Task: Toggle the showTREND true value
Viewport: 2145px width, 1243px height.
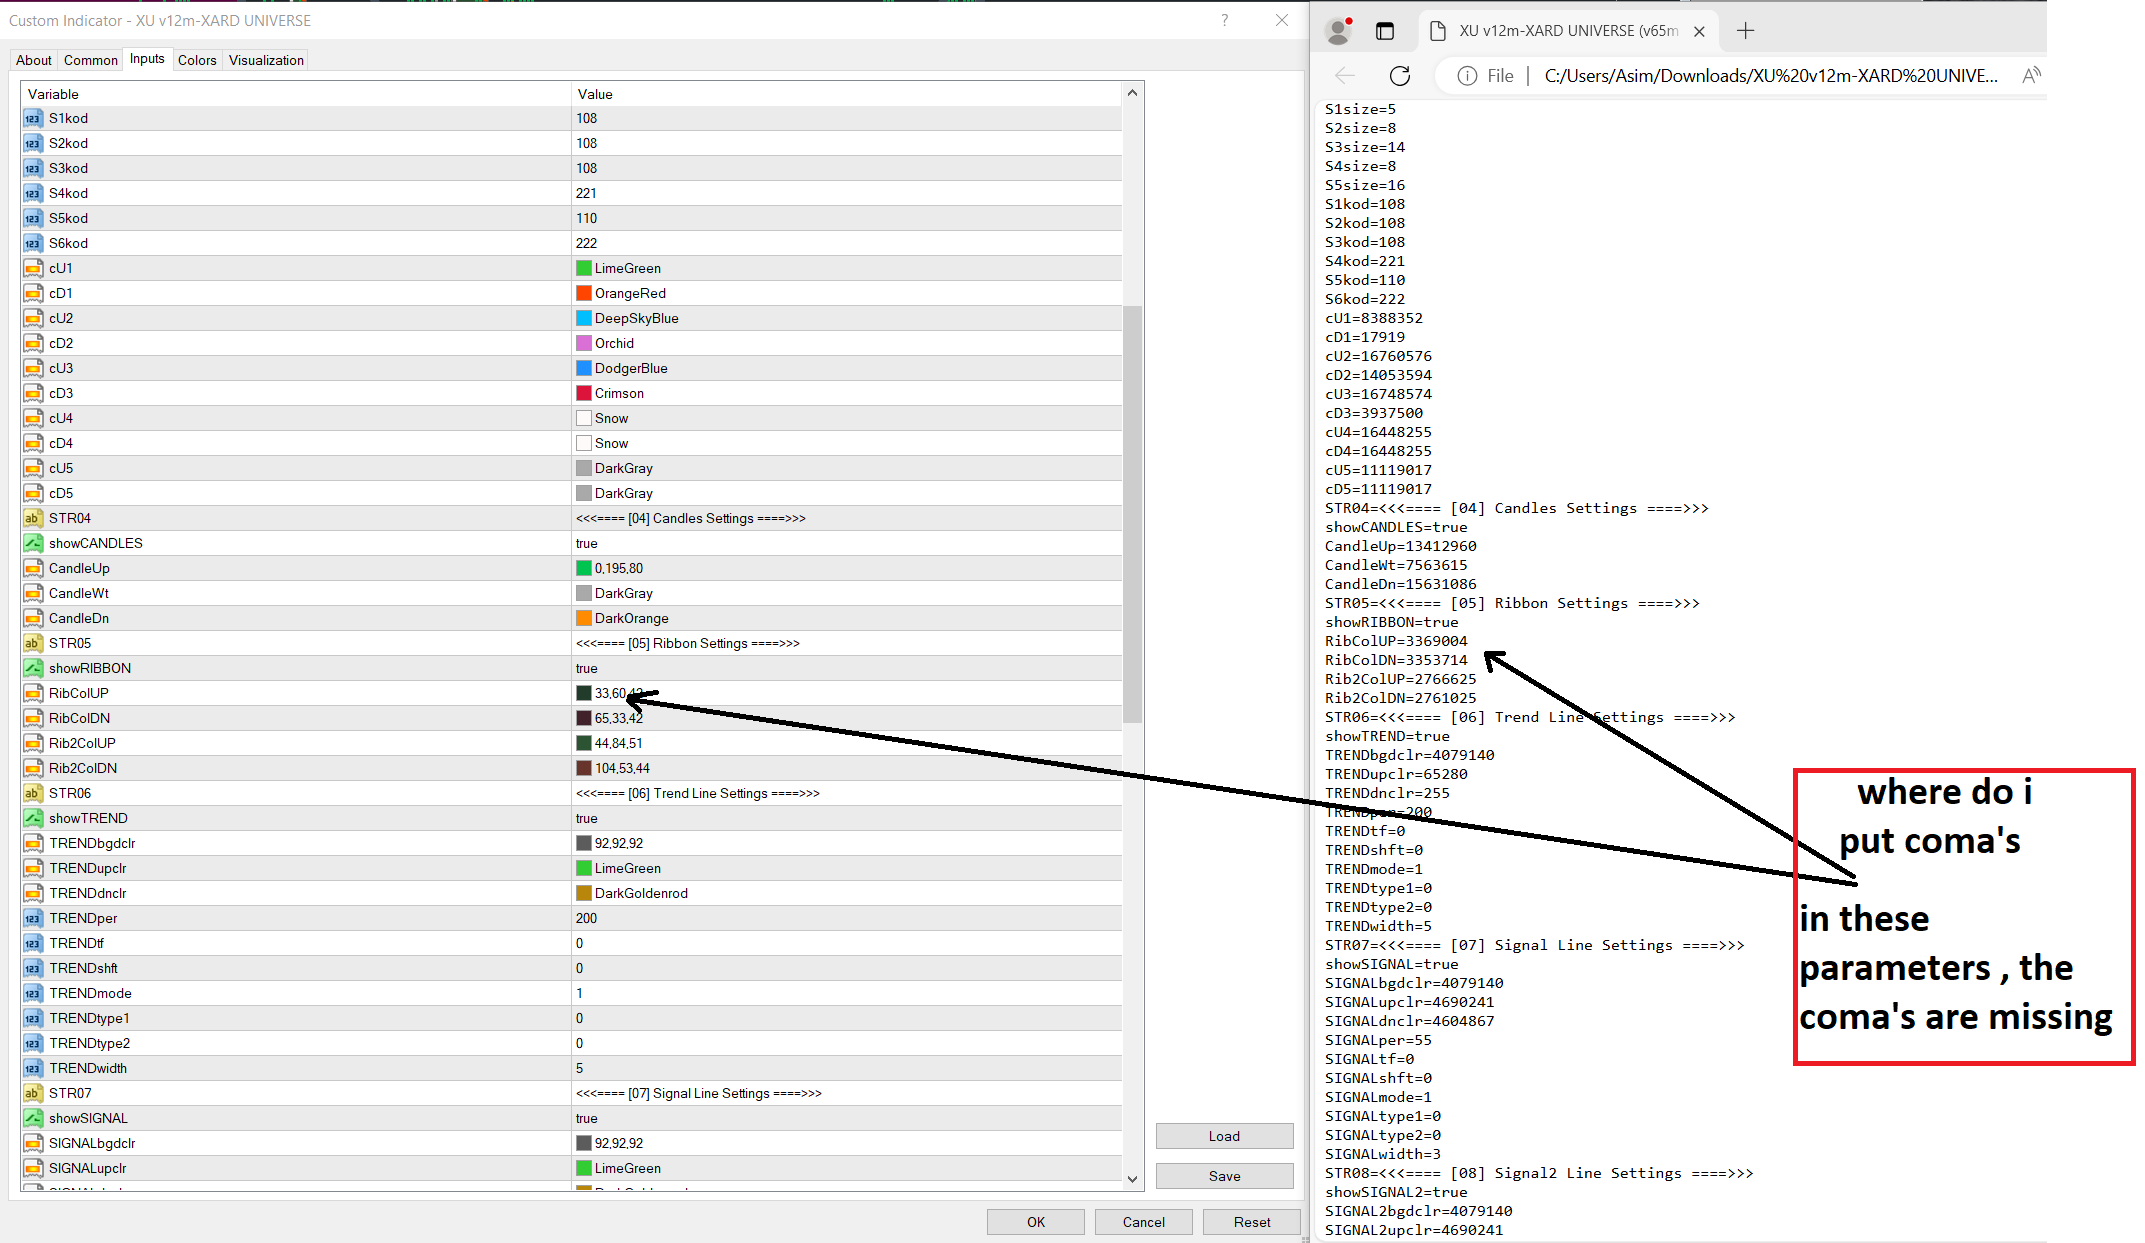Action: pyautogui.click(x=587, y=818)
